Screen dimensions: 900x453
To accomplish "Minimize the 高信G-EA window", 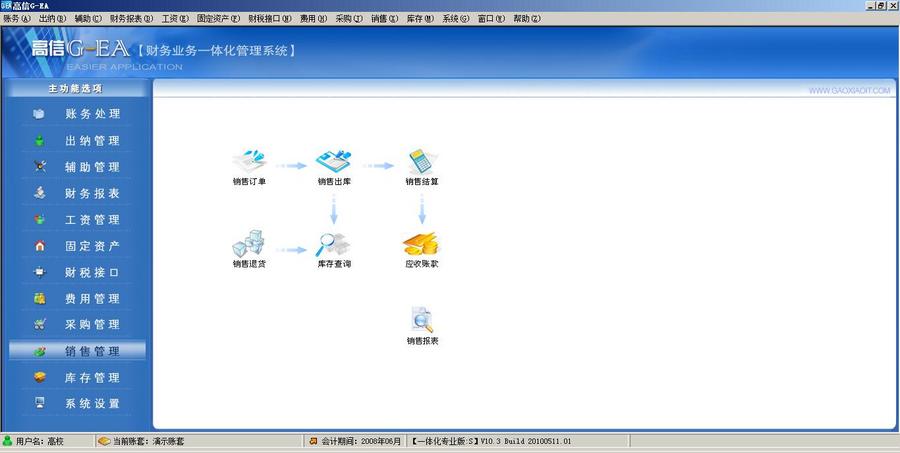I will coord(873,6).
